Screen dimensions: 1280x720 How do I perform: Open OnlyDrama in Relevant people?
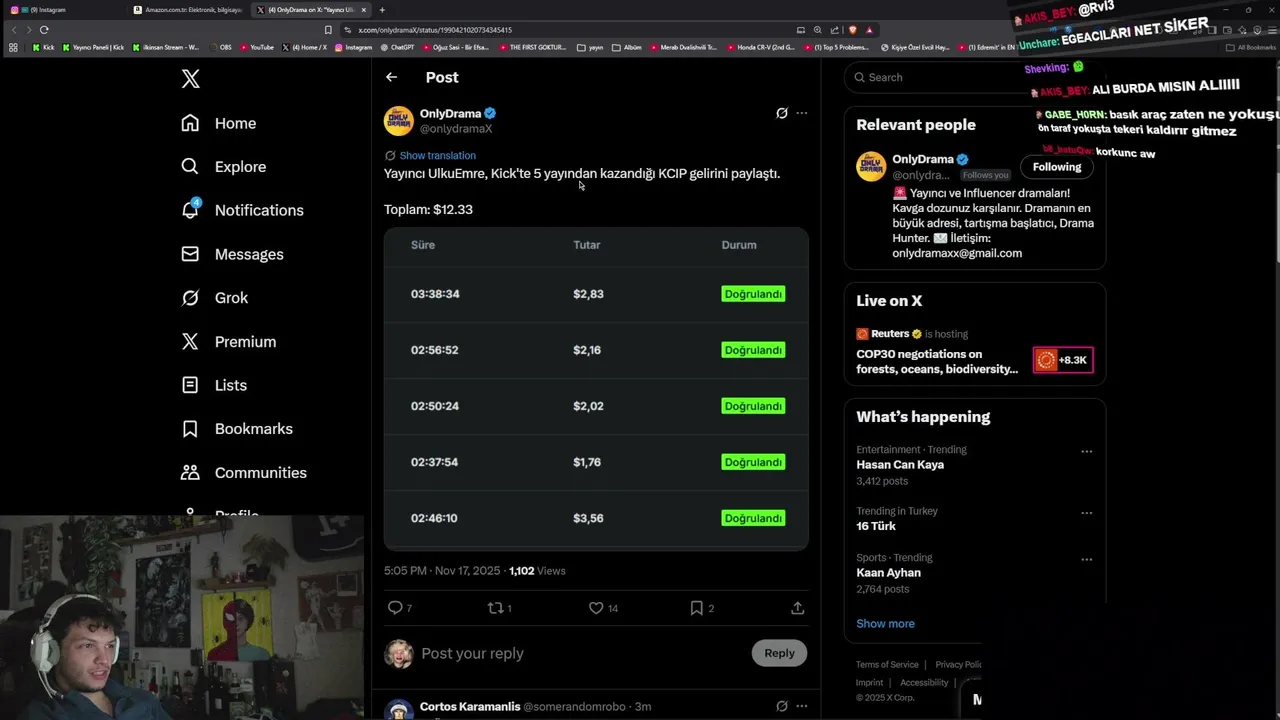(922, 160)
